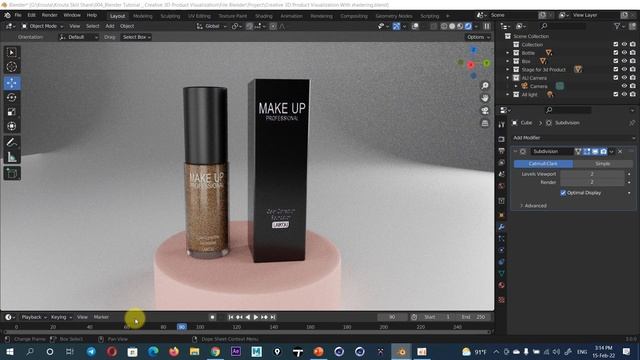Open the Global transform orientation dropdown
Viewport: 640px width, 360px height.
point(211,26)
